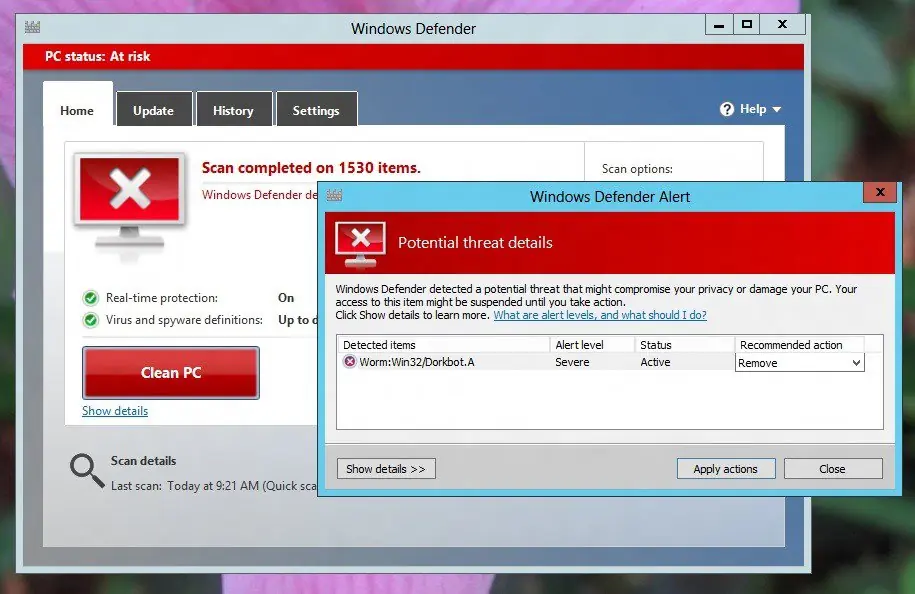Expand the Help dropdown arrow

(x=777, y=109)
